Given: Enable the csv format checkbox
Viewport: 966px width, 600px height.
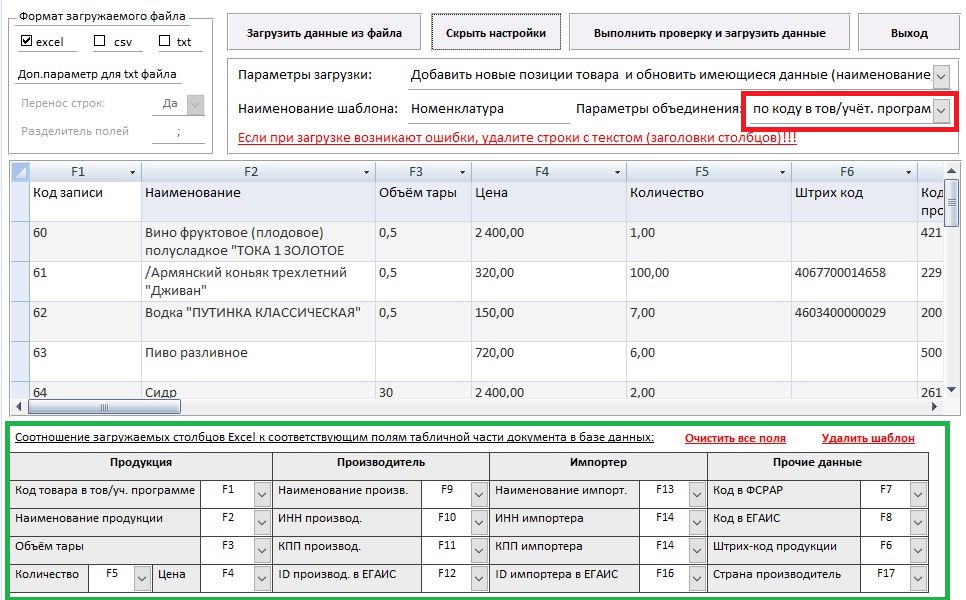Looking at the screenshot, I should pyautogui.click(x=99, y=42).
